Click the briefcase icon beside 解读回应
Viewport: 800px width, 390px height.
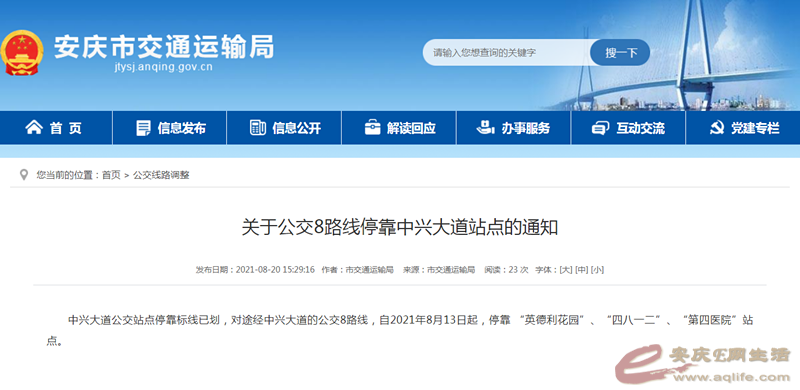coord(372,127)
